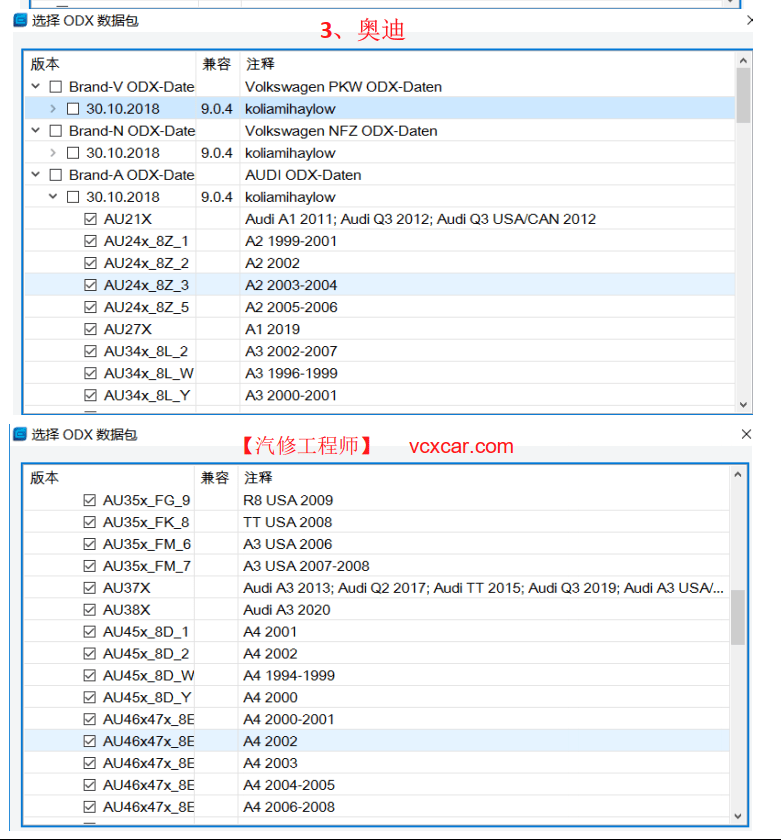Uncheck AU46x47x_8E checkbox in the A4 2002 row
This screenshot has width=781, height=840.
pyautogui.click(x=89, y=741)
